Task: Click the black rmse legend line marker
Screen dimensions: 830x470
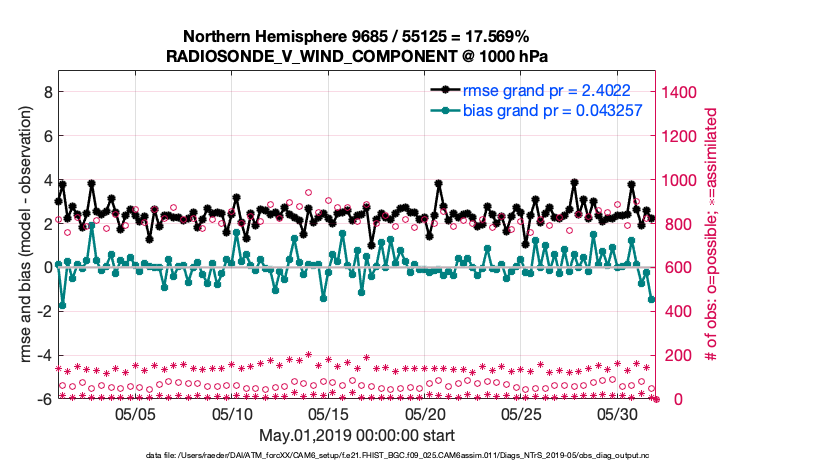Action: (451, 90)
